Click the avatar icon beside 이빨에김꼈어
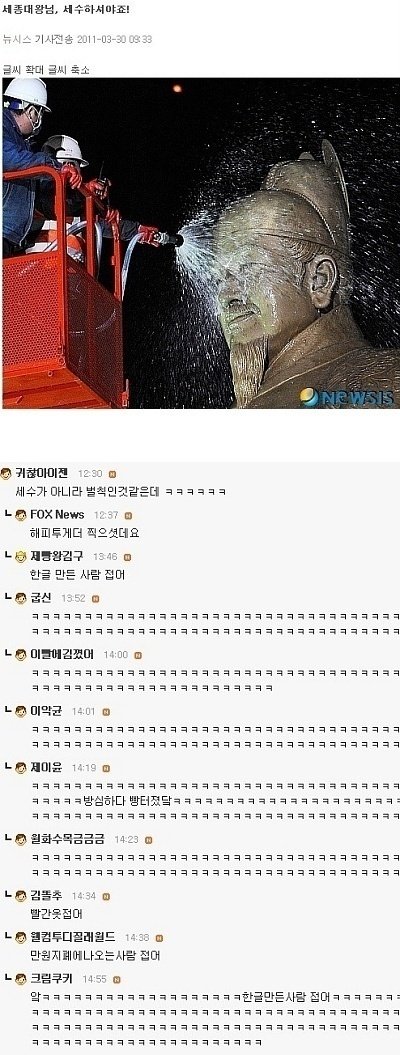This screenshot has width=400, height=1055. (x=22, y=655)
